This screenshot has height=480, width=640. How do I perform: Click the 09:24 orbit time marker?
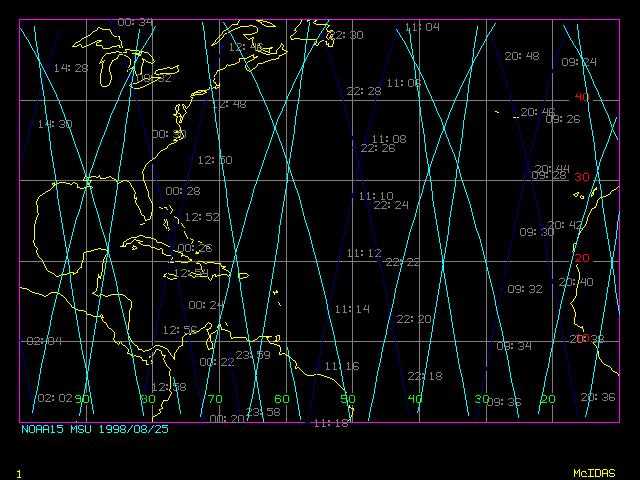pyautogui.click(x=579, y=62)
